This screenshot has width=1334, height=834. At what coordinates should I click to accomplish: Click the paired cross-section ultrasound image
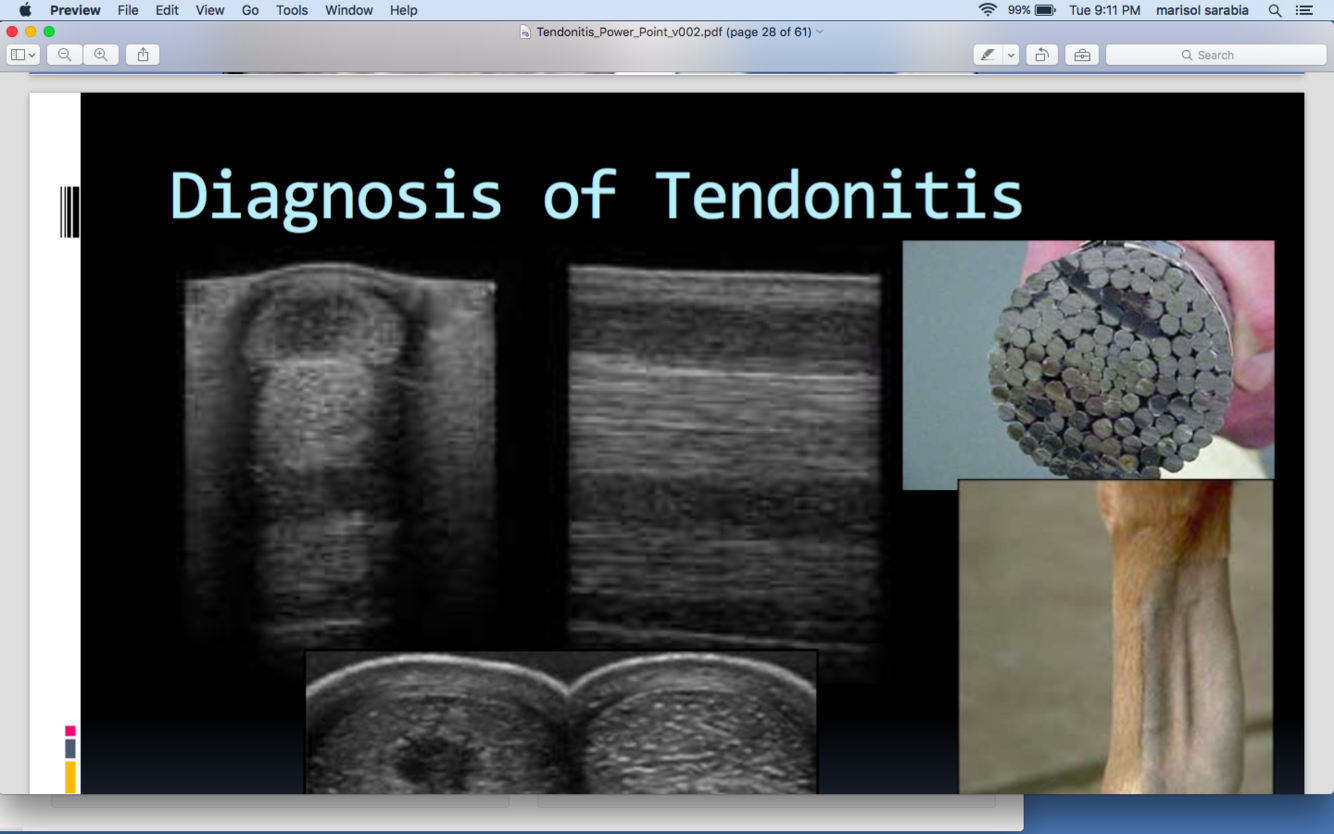561,722
